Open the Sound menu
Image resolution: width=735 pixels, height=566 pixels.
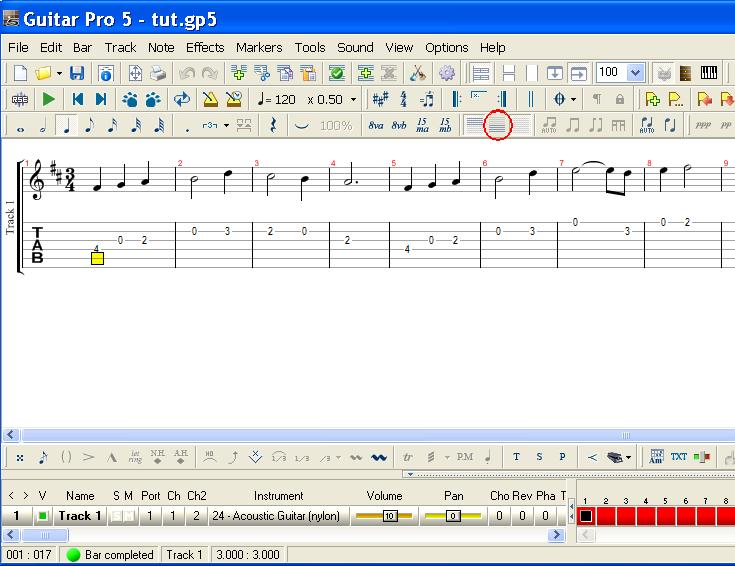pyautogui.click(x=355, y=47)
